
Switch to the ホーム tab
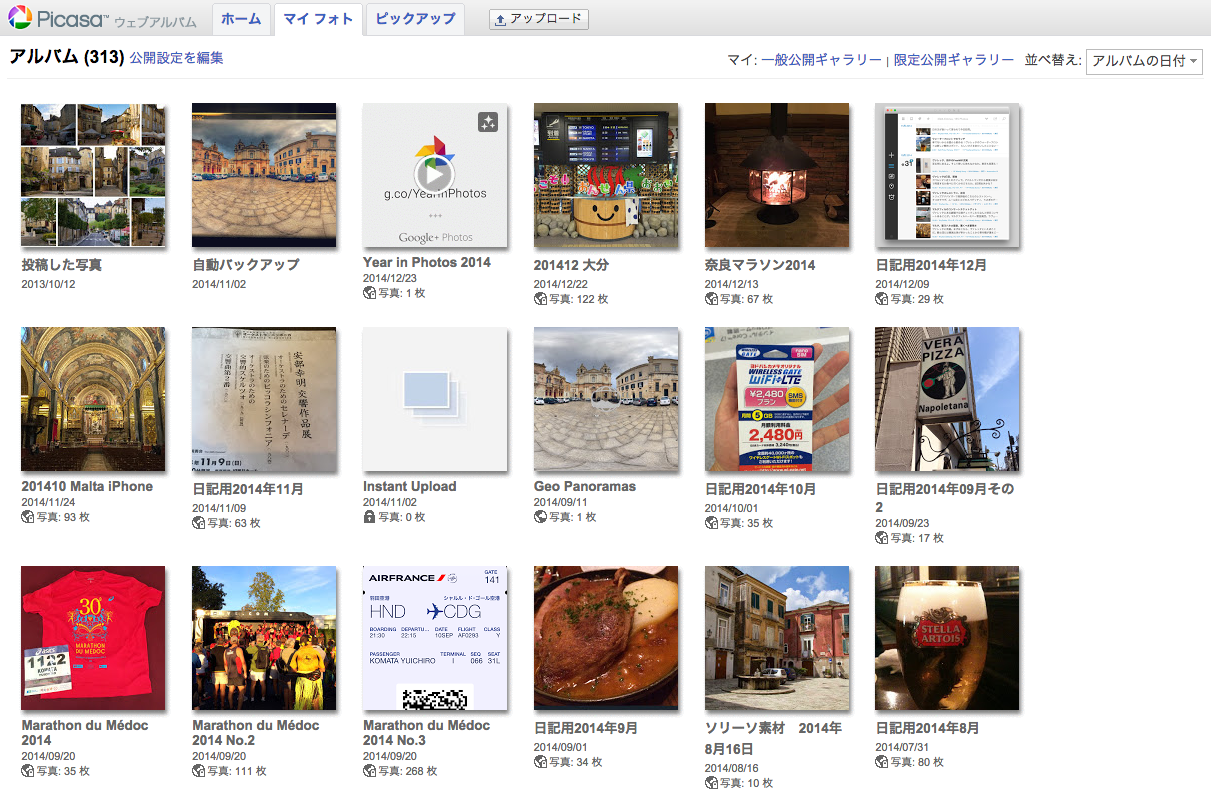point(241,19)
